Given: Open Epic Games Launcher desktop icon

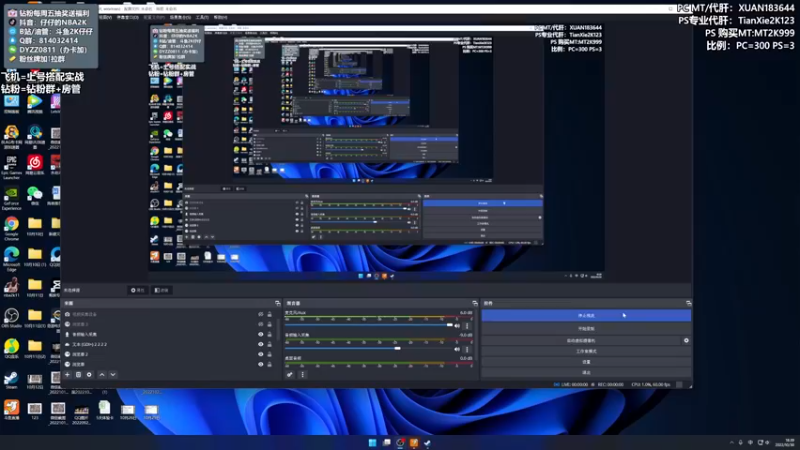Looking at the screenshot, I should click(x=11, y=167).
